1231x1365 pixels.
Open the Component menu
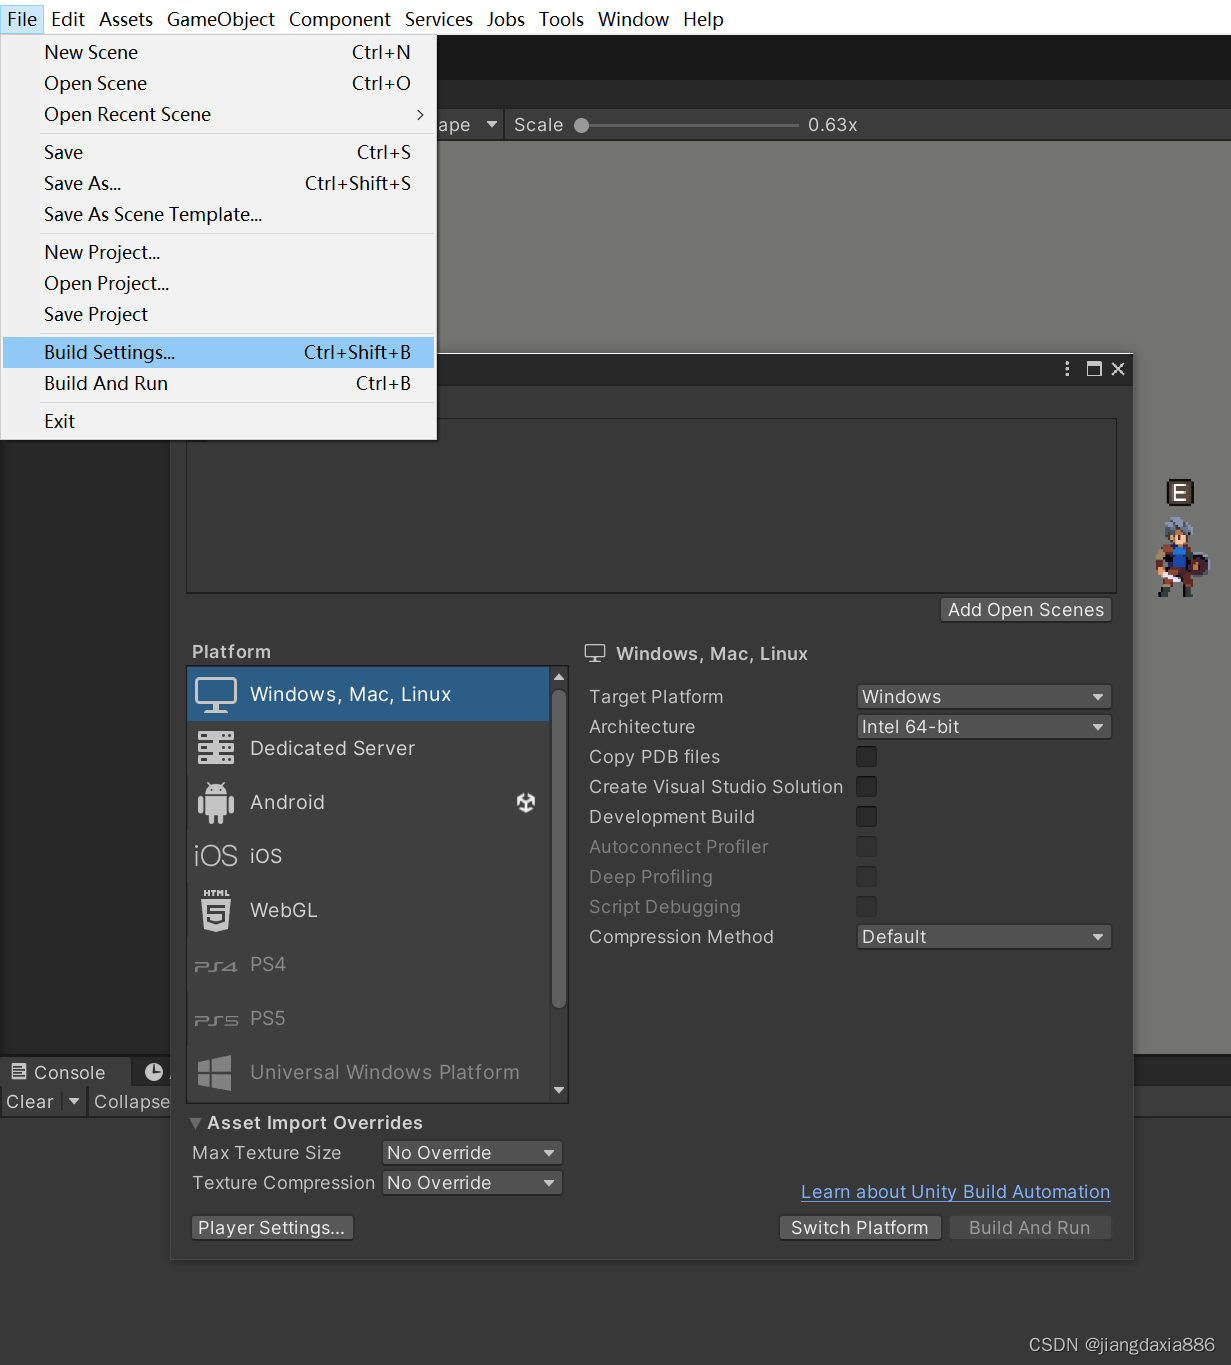[x=340, y=19]
